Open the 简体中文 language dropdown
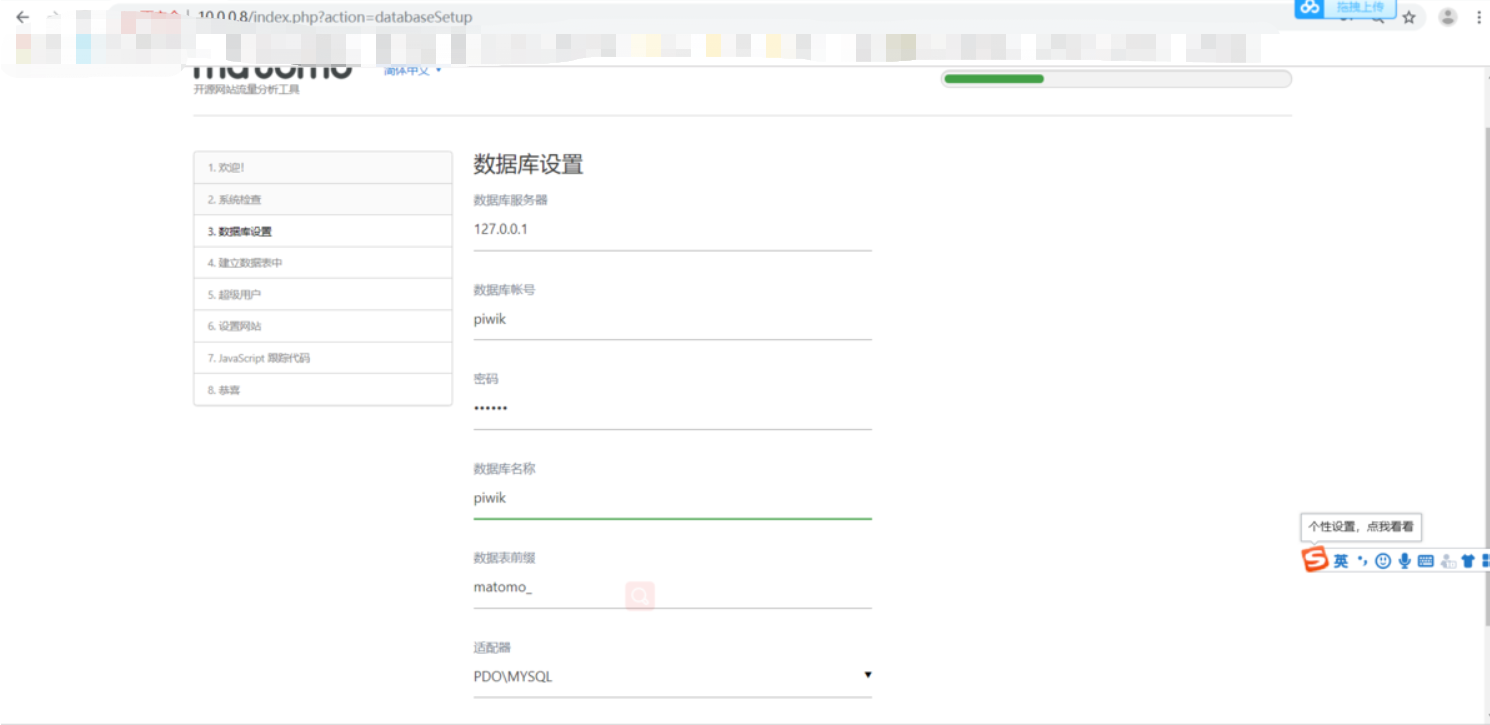The height and width of the screenshot is (725, 1490). point(412,70)
